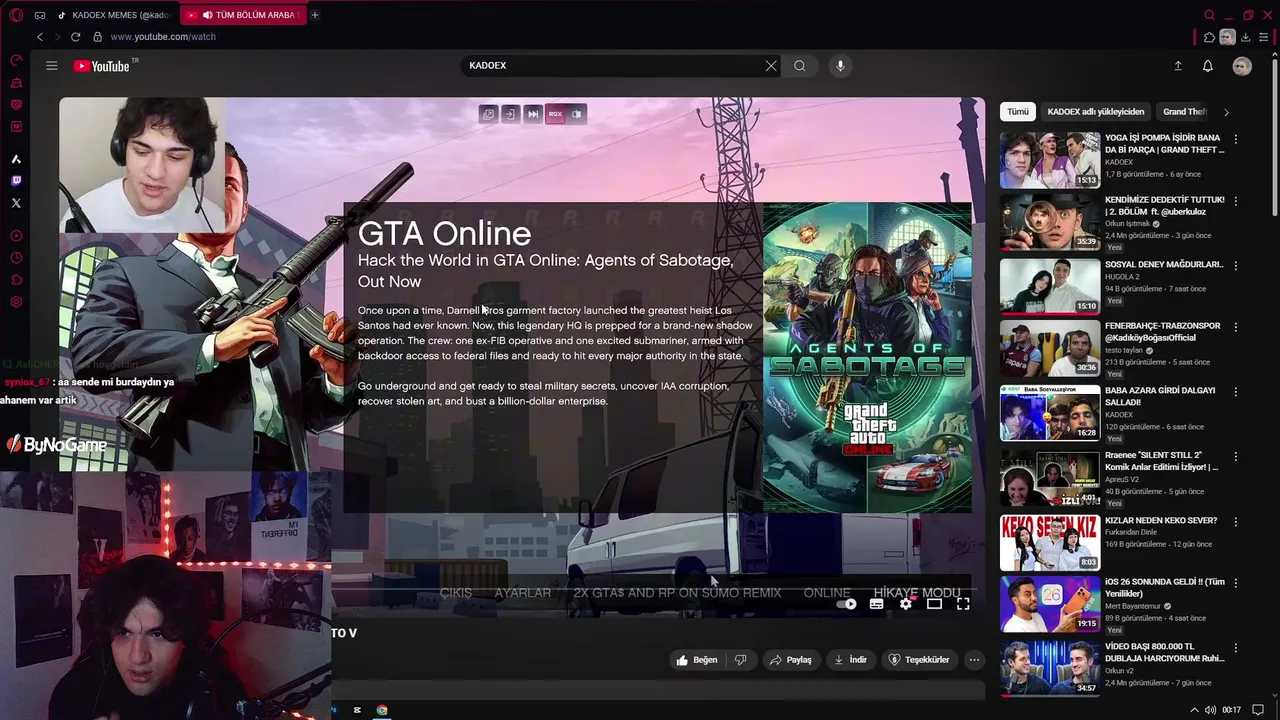Reload the page
The height and width of the screenshot is (720, 1280).
[x=75, y=37]
